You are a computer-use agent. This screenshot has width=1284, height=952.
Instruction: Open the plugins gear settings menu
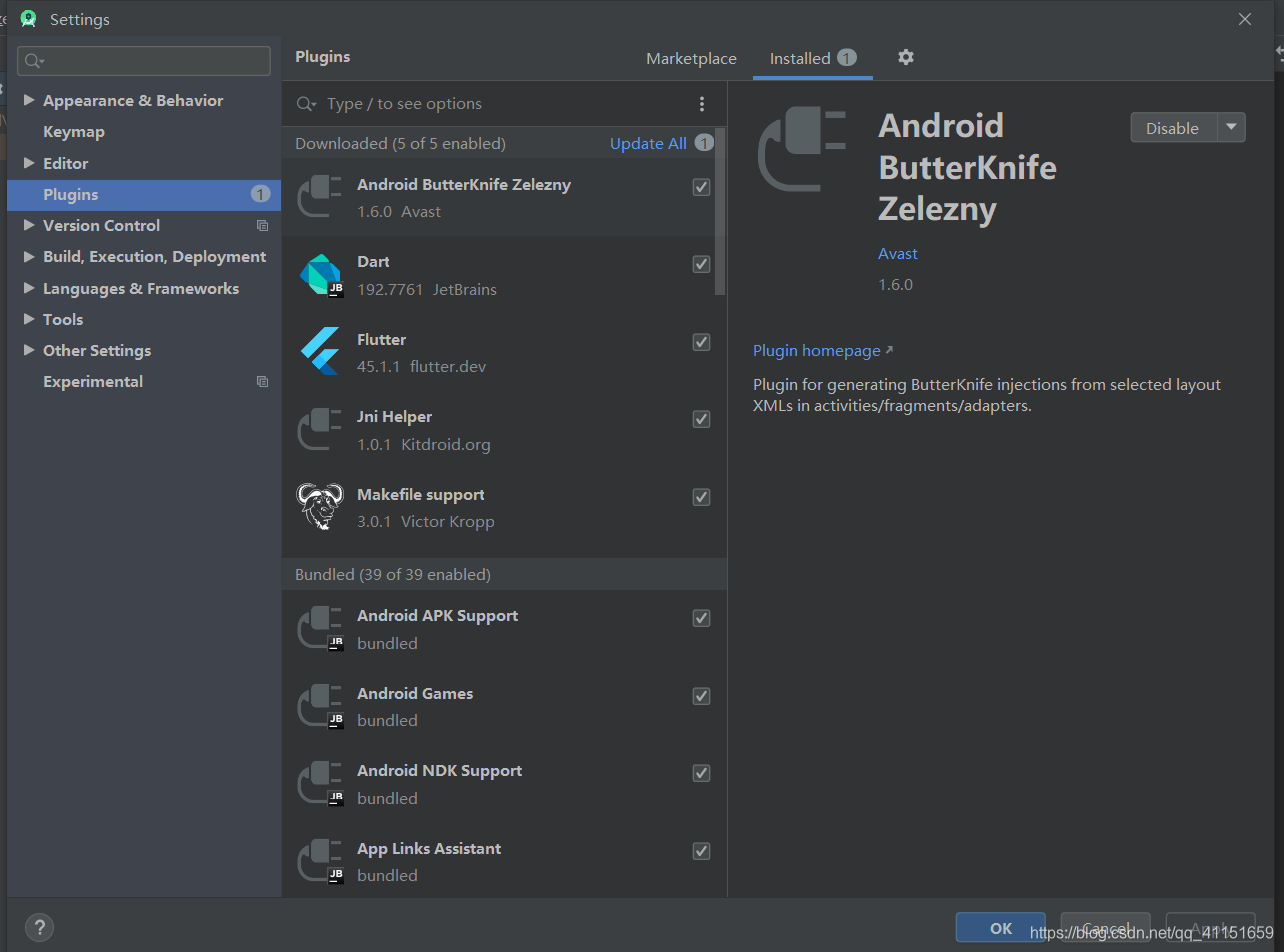pyautogui.click(x=906, y=57)
